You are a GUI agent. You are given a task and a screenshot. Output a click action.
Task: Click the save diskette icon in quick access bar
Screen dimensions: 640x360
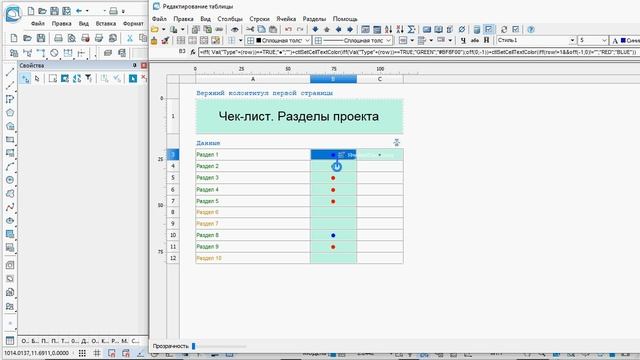point(54,11)
